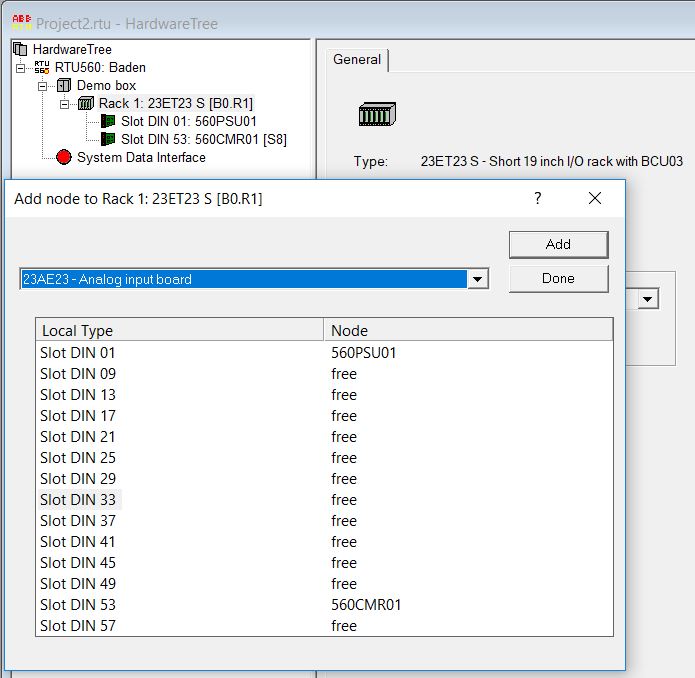The height and width of the screenshot is (678, 695).
Task: Select the Slot DIN 37 row
Action: [x=324, y=521]
